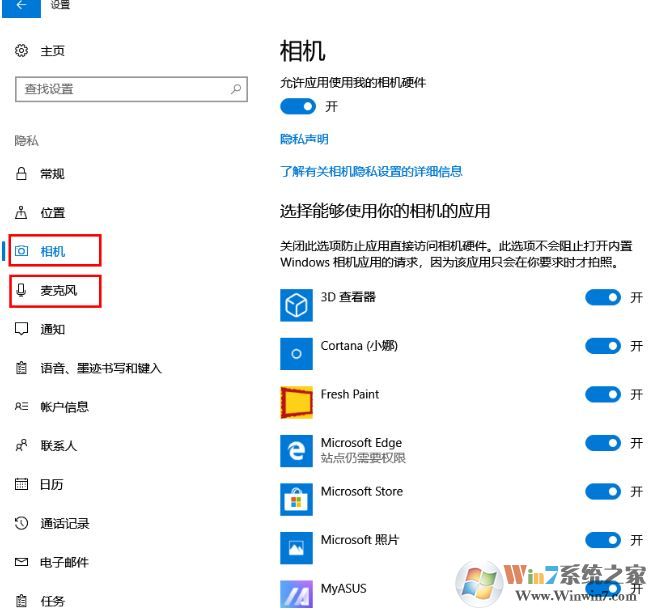653x610 pixels.
Task: Select 相机 in the sidebar
Action: tap(52, 251)
